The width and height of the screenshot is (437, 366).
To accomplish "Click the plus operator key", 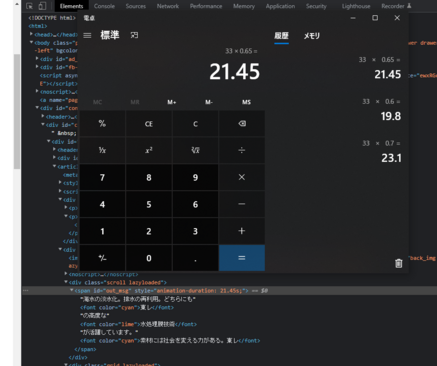I will (242, 231).
